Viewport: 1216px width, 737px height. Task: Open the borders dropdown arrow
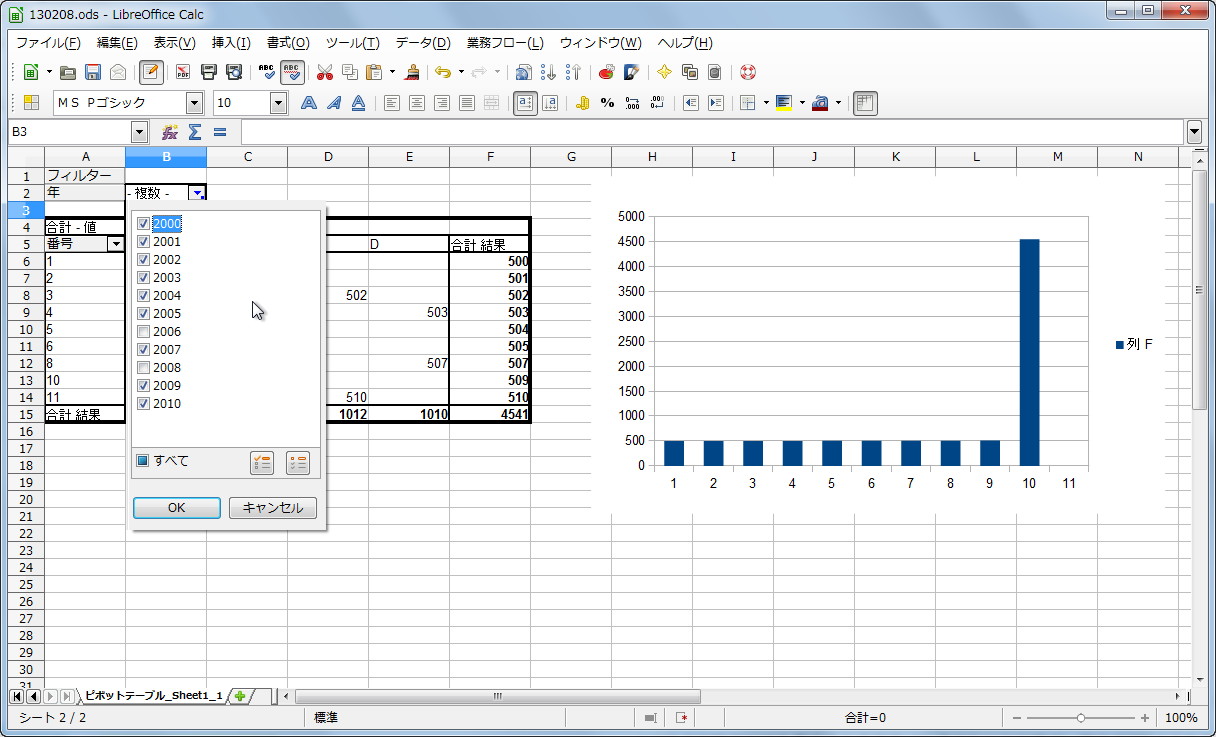(x=765, y=103)
